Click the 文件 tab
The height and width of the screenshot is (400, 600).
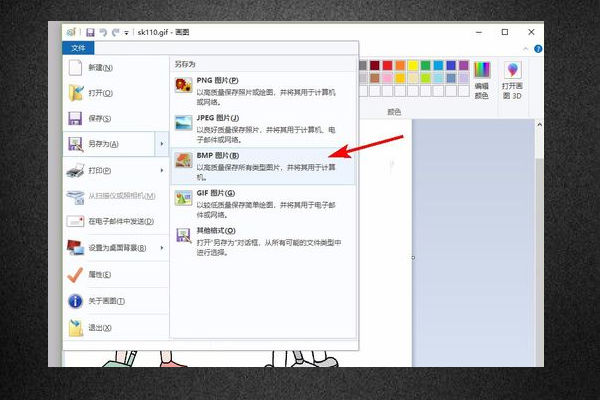click(x=78, y=48)
